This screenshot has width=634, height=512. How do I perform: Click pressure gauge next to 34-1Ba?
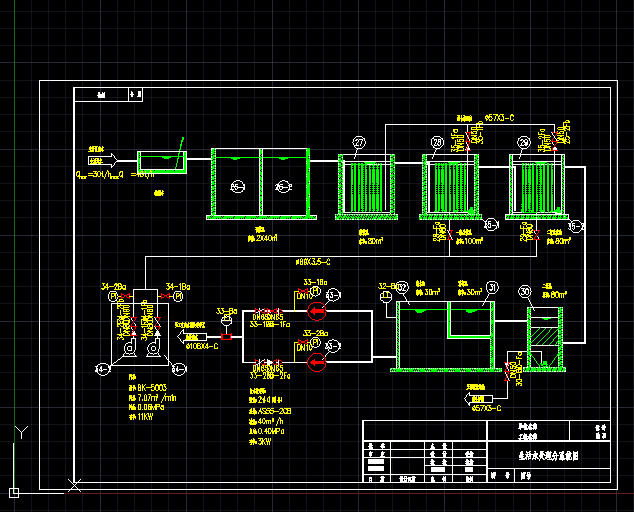pos(178,296)
